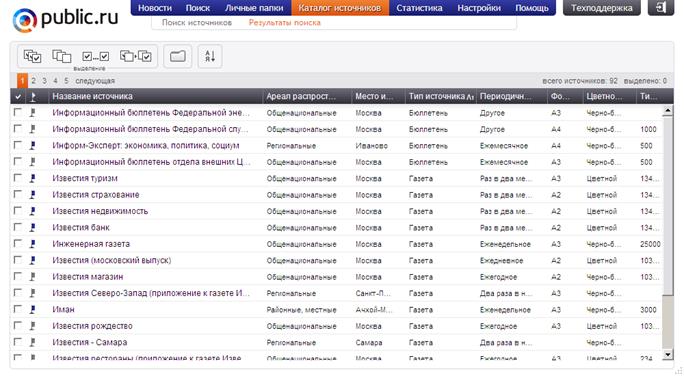The height and width of the screenshot is (376, 684).
Task: Click current page 1 in pagination
Action: coord(22,81)
